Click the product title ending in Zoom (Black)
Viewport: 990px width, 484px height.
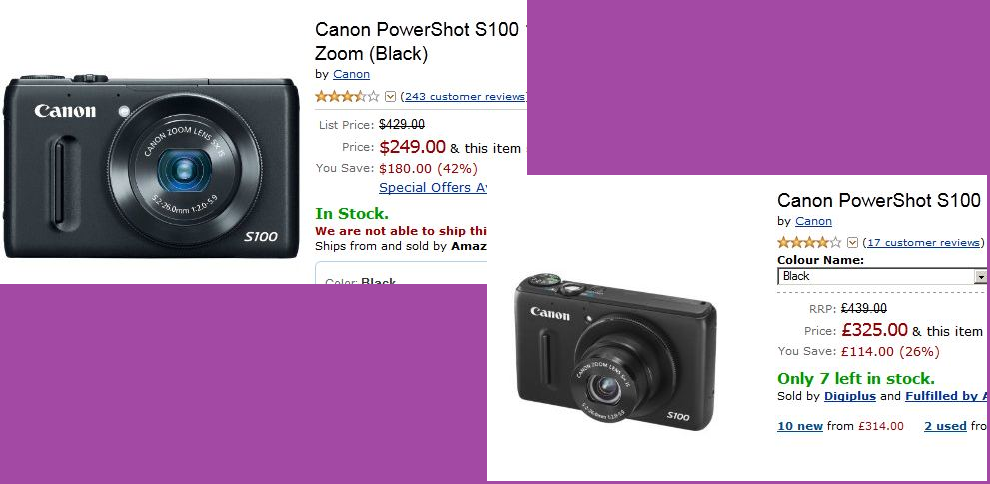coord(417,41)
